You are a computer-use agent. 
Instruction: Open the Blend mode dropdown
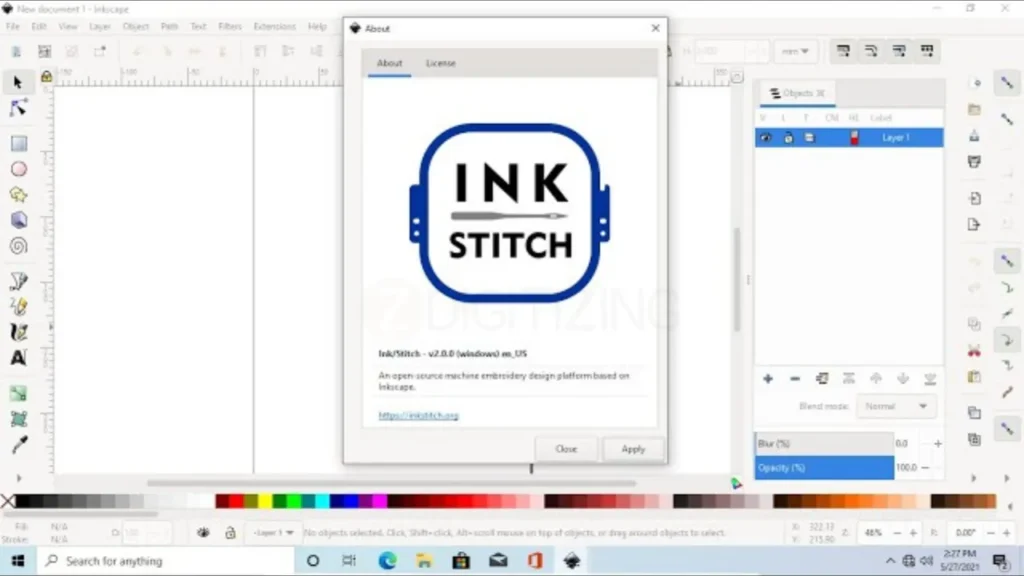pos(896,406)
